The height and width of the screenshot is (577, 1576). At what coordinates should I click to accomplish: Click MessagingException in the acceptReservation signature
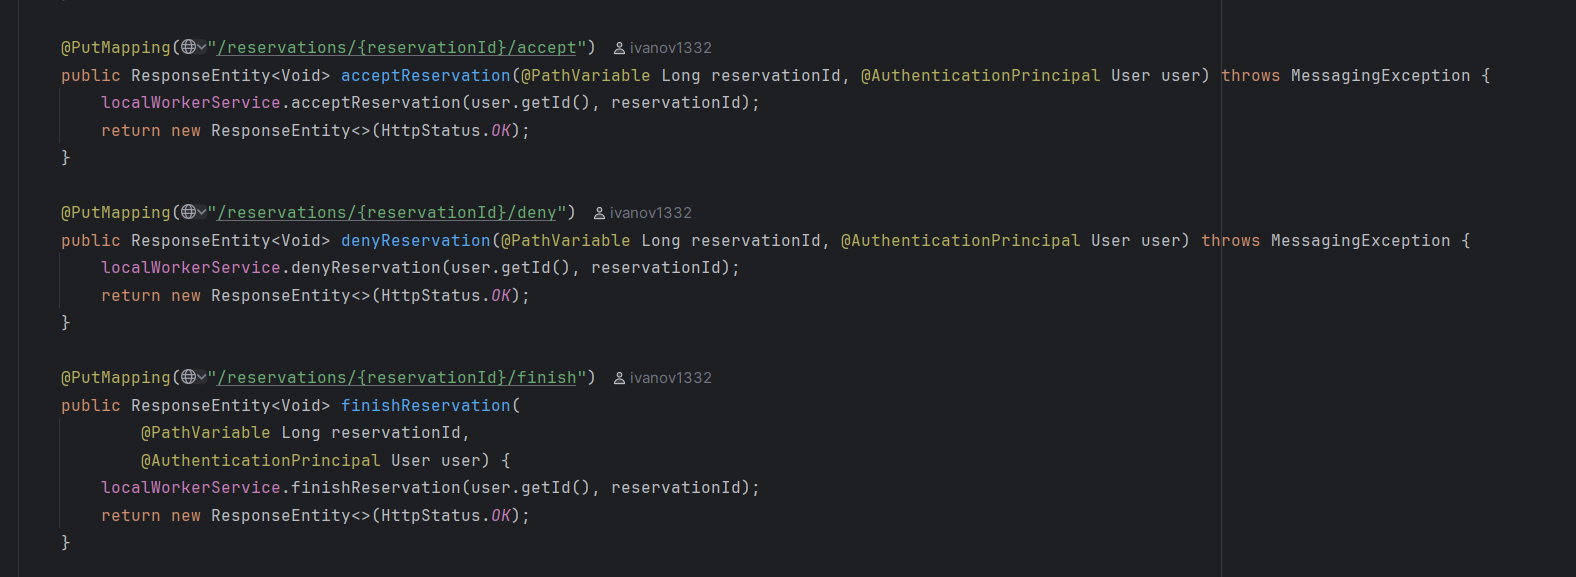click(1380, 75)
